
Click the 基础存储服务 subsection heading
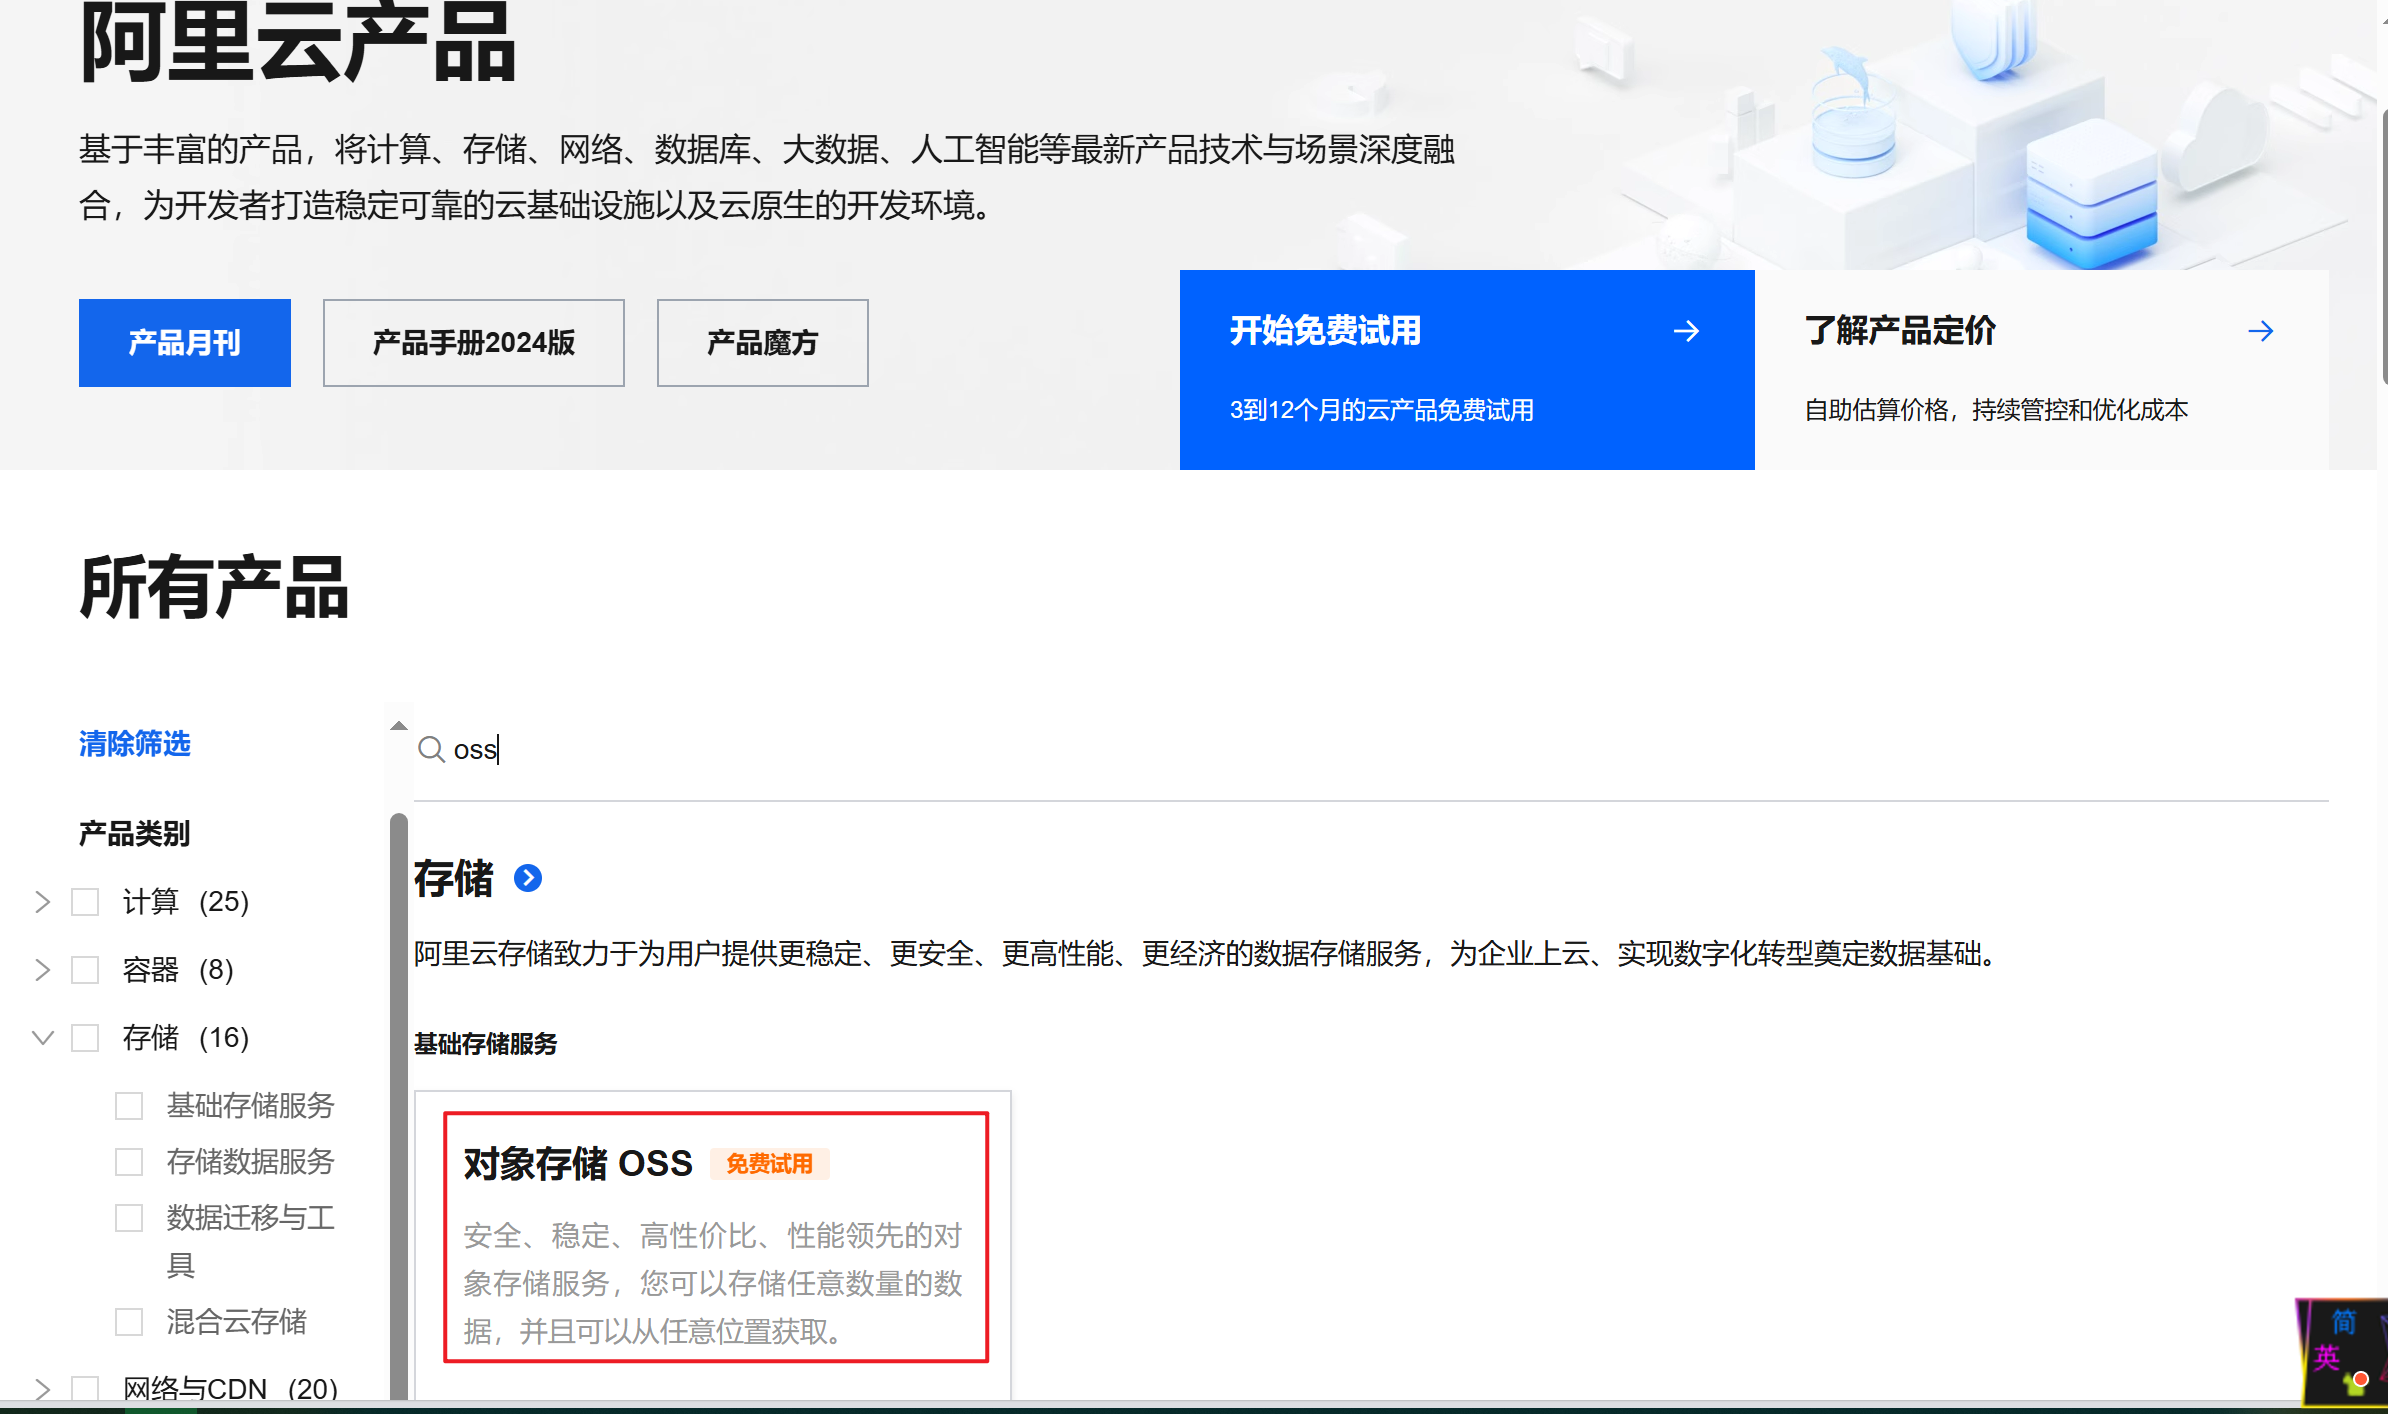coord(486,1044)
